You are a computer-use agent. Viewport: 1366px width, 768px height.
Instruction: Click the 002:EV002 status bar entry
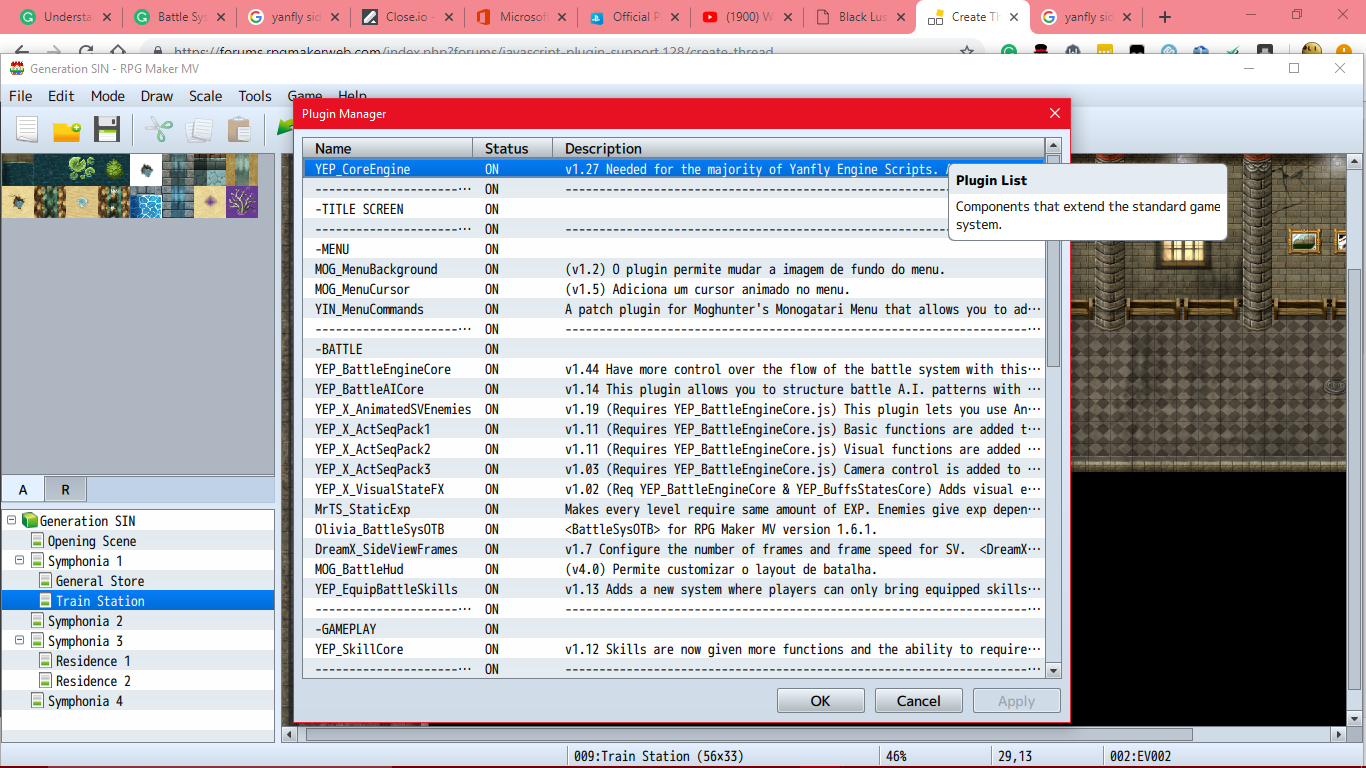1140,756
